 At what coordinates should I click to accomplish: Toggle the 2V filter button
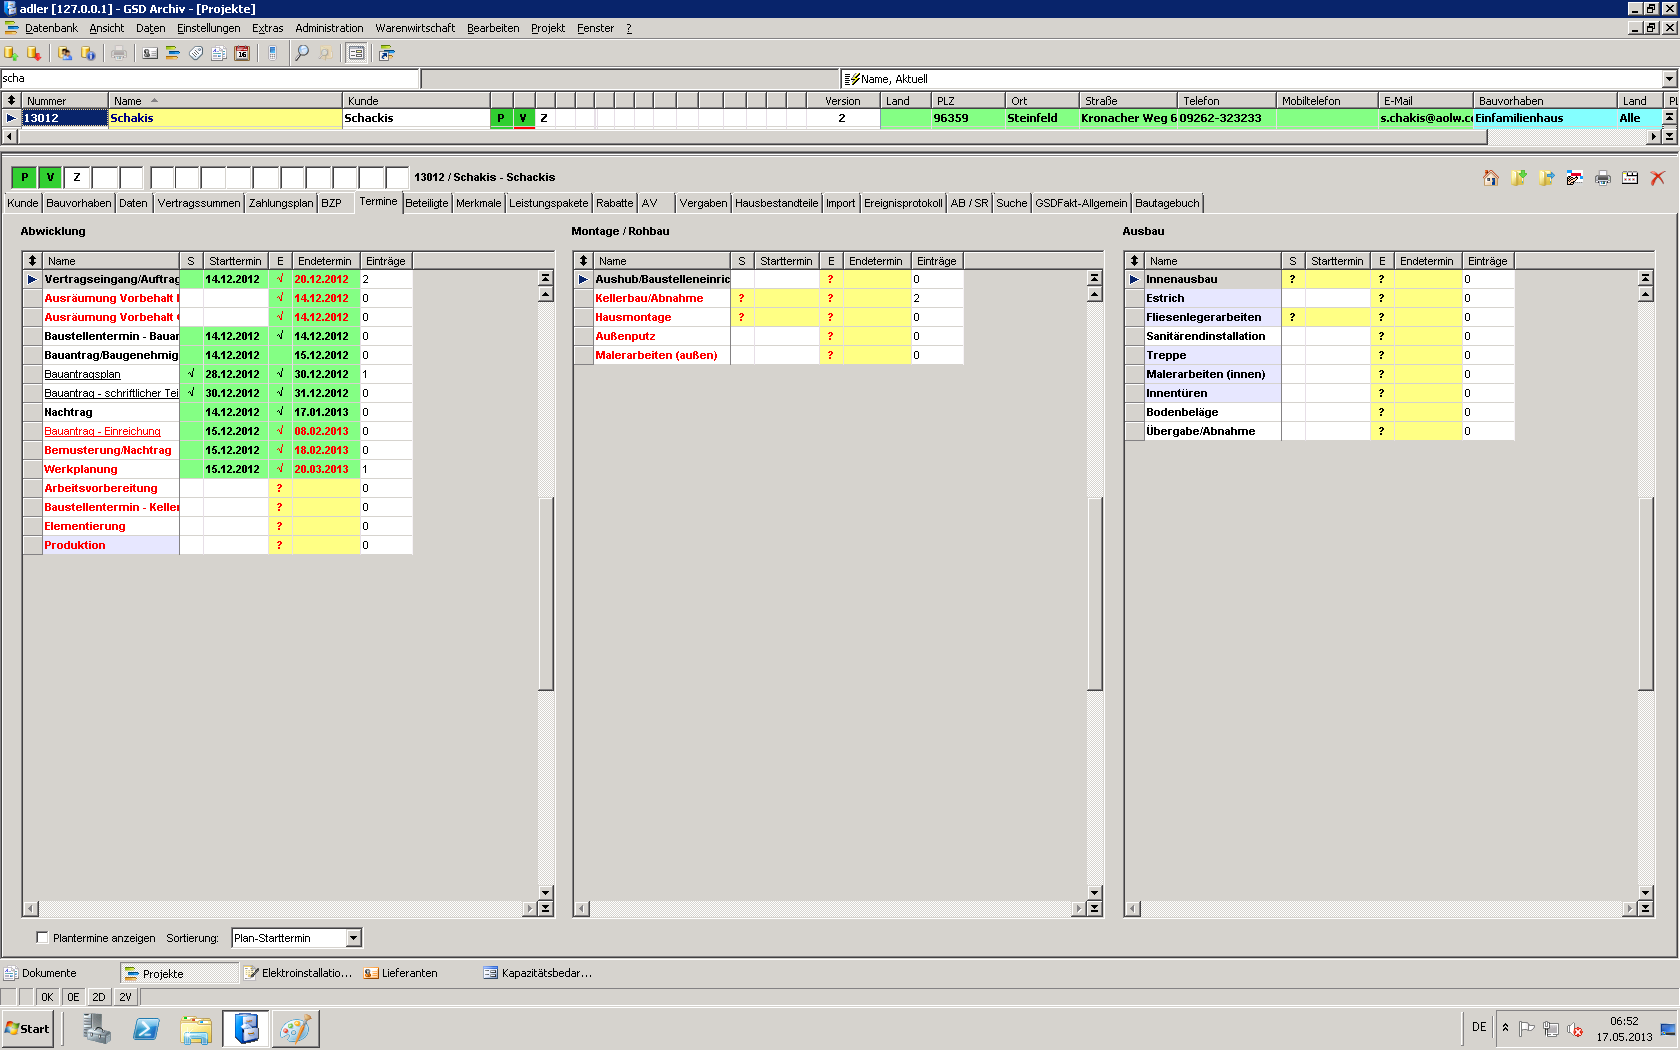tap(125, 997)
